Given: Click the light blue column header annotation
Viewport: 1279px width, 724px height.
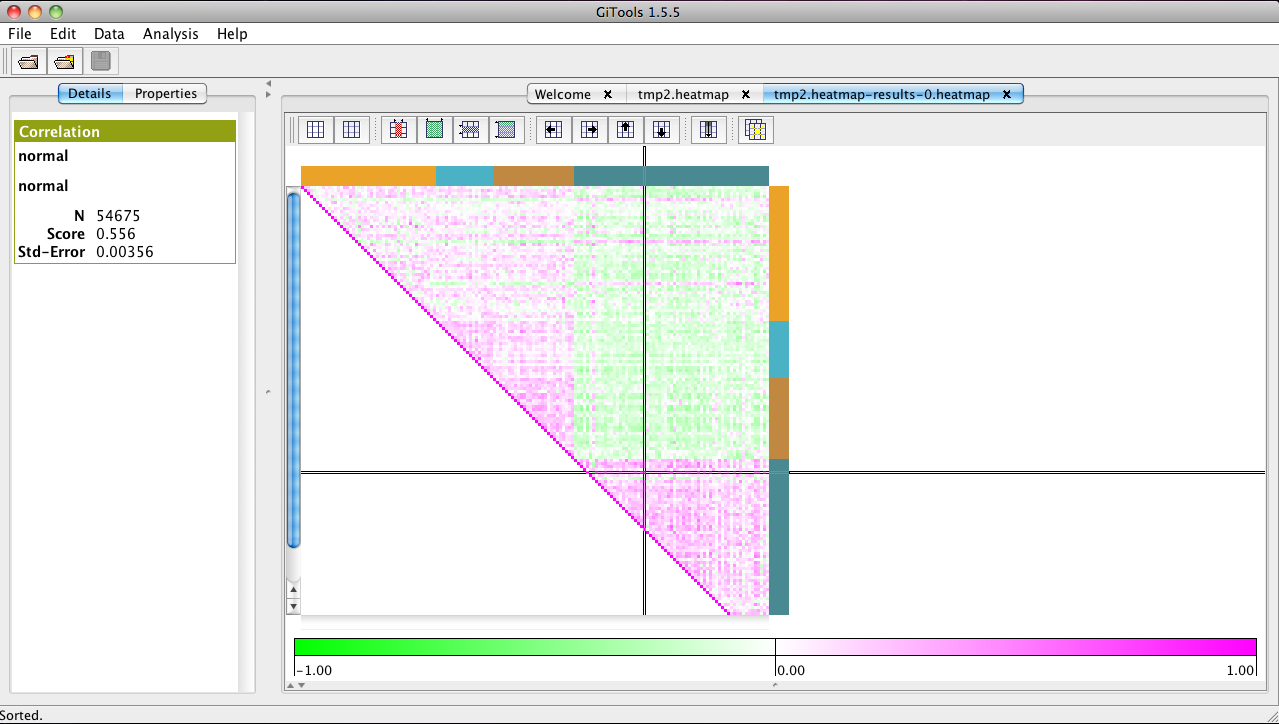Looking at the screenshot, I should 465,176.
